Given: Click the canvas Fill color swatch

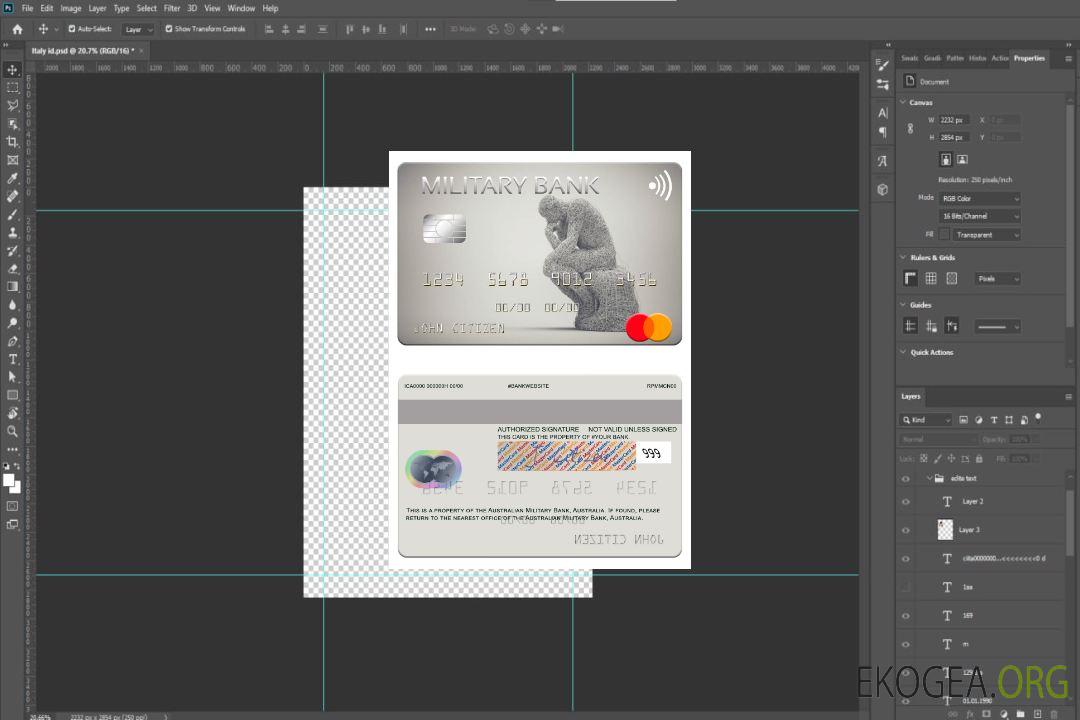Looking at the screenshot, I should [944, 234].
